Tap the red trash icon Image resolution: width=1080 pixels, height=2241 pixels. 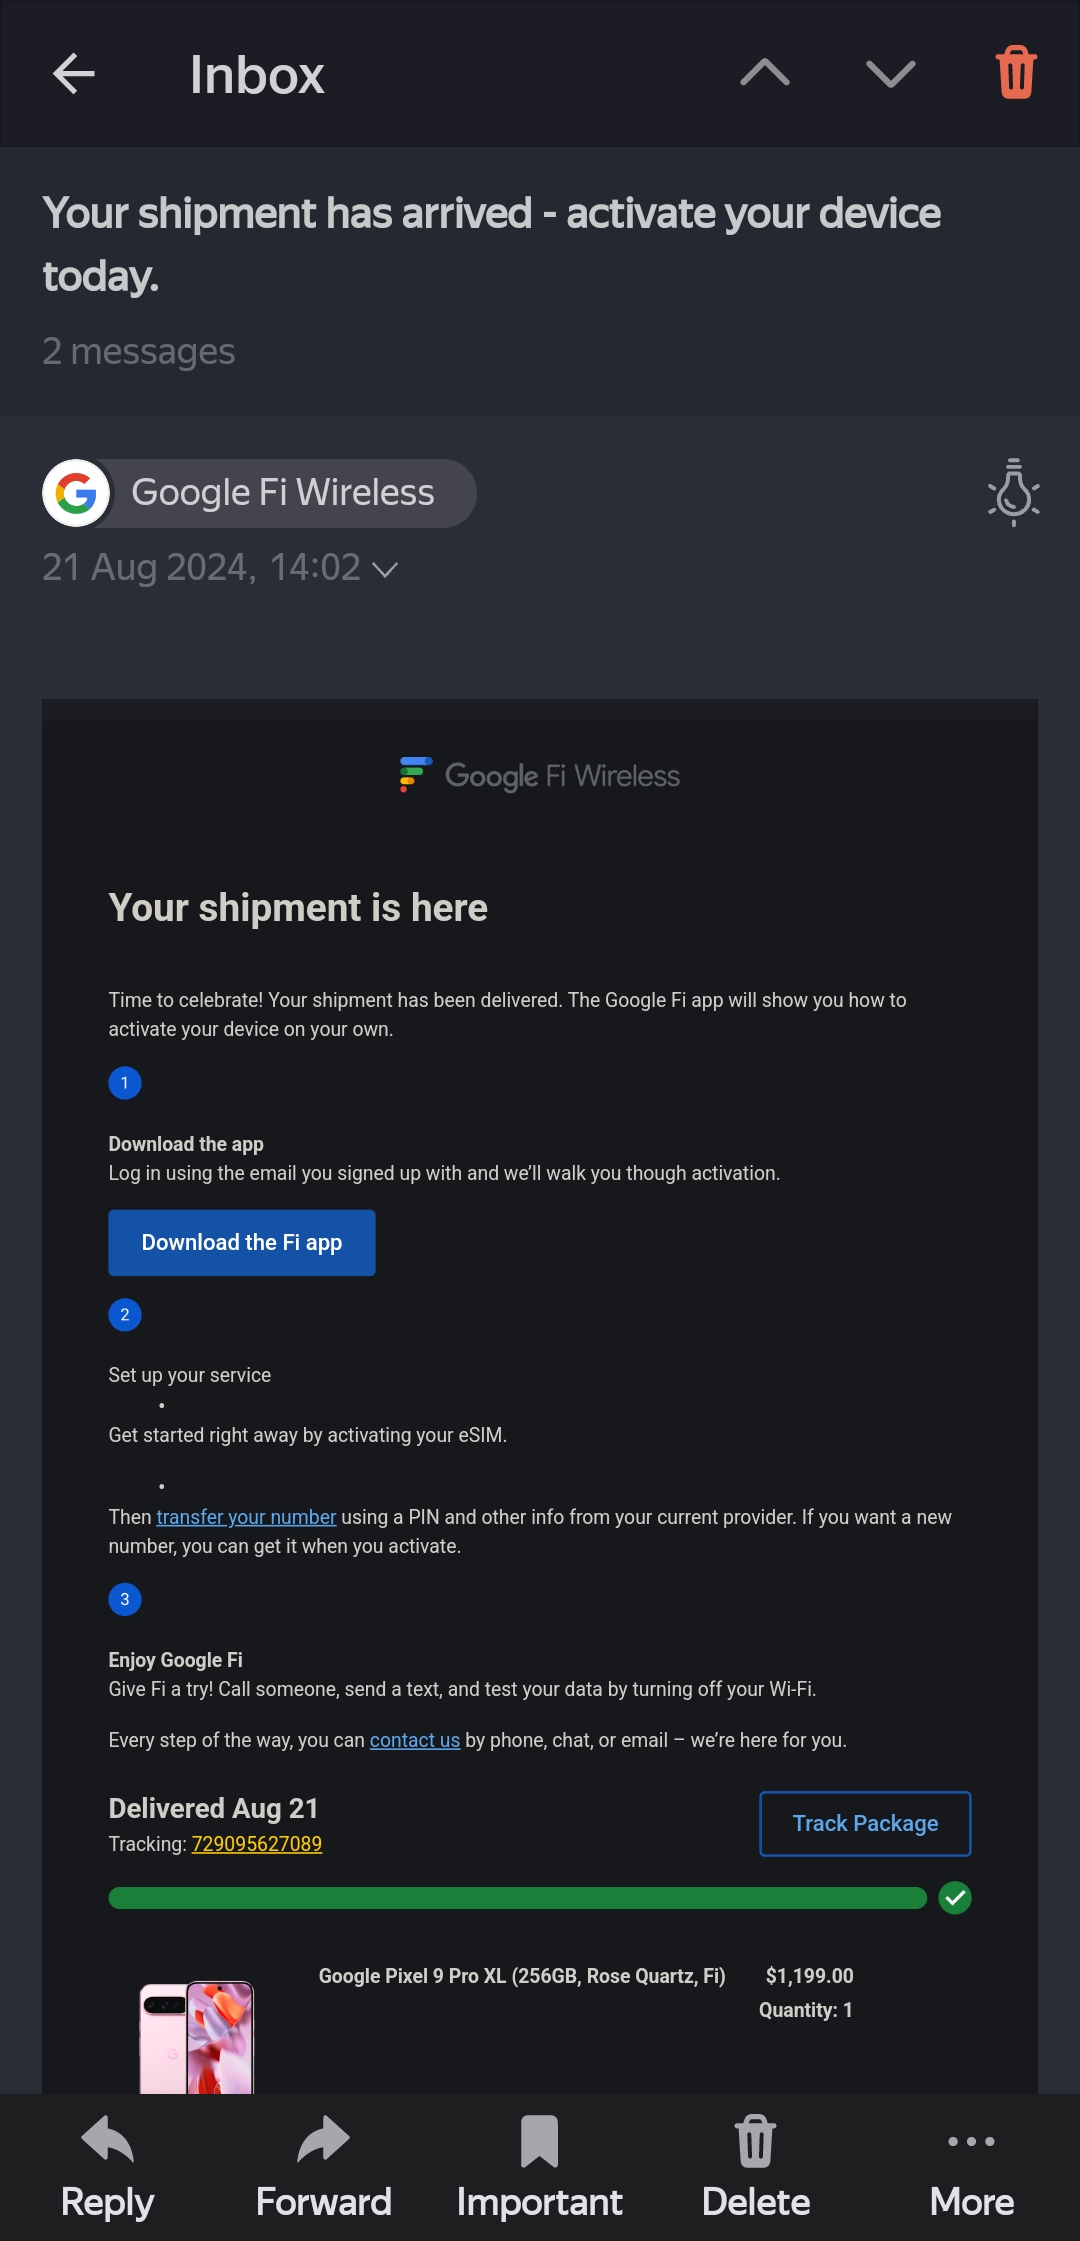(1016, 73)
